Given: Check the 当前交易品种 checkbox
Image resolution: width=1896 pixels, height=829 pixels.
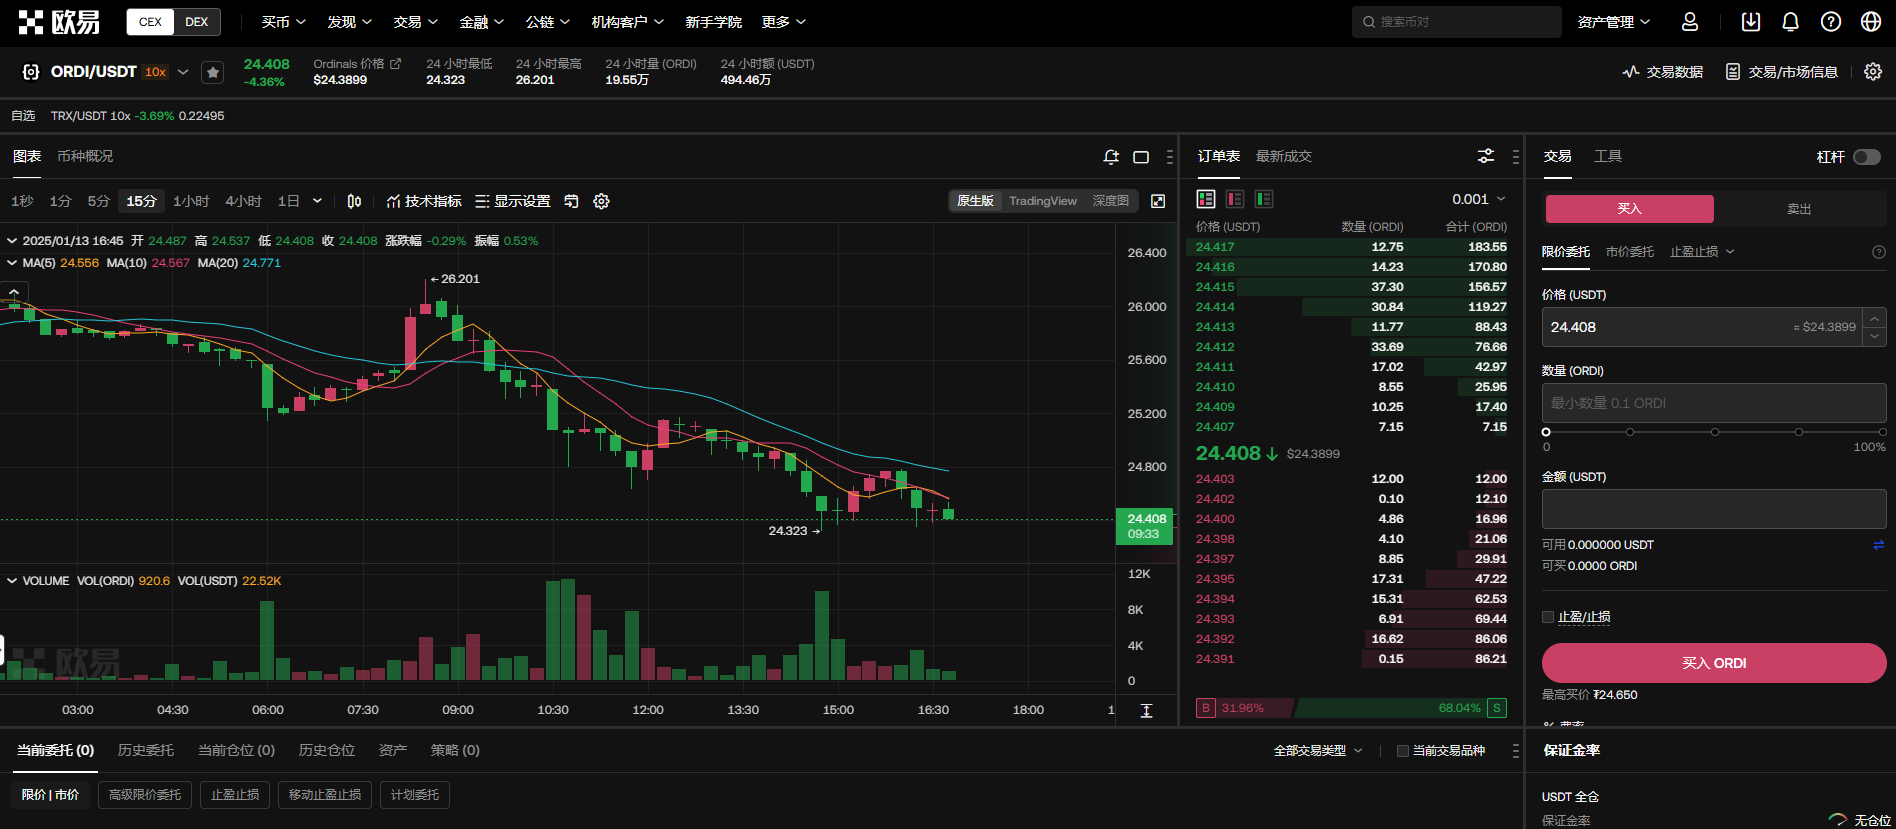Looking at the screenshot, I should point(1403,751).
